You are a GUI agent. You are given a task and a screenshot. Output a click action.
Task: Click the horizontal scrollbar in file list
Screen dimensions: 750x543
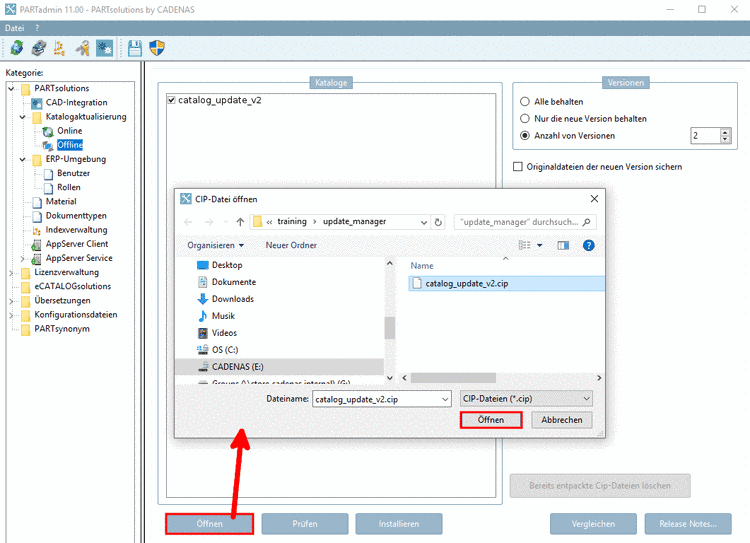coord(453,378)
